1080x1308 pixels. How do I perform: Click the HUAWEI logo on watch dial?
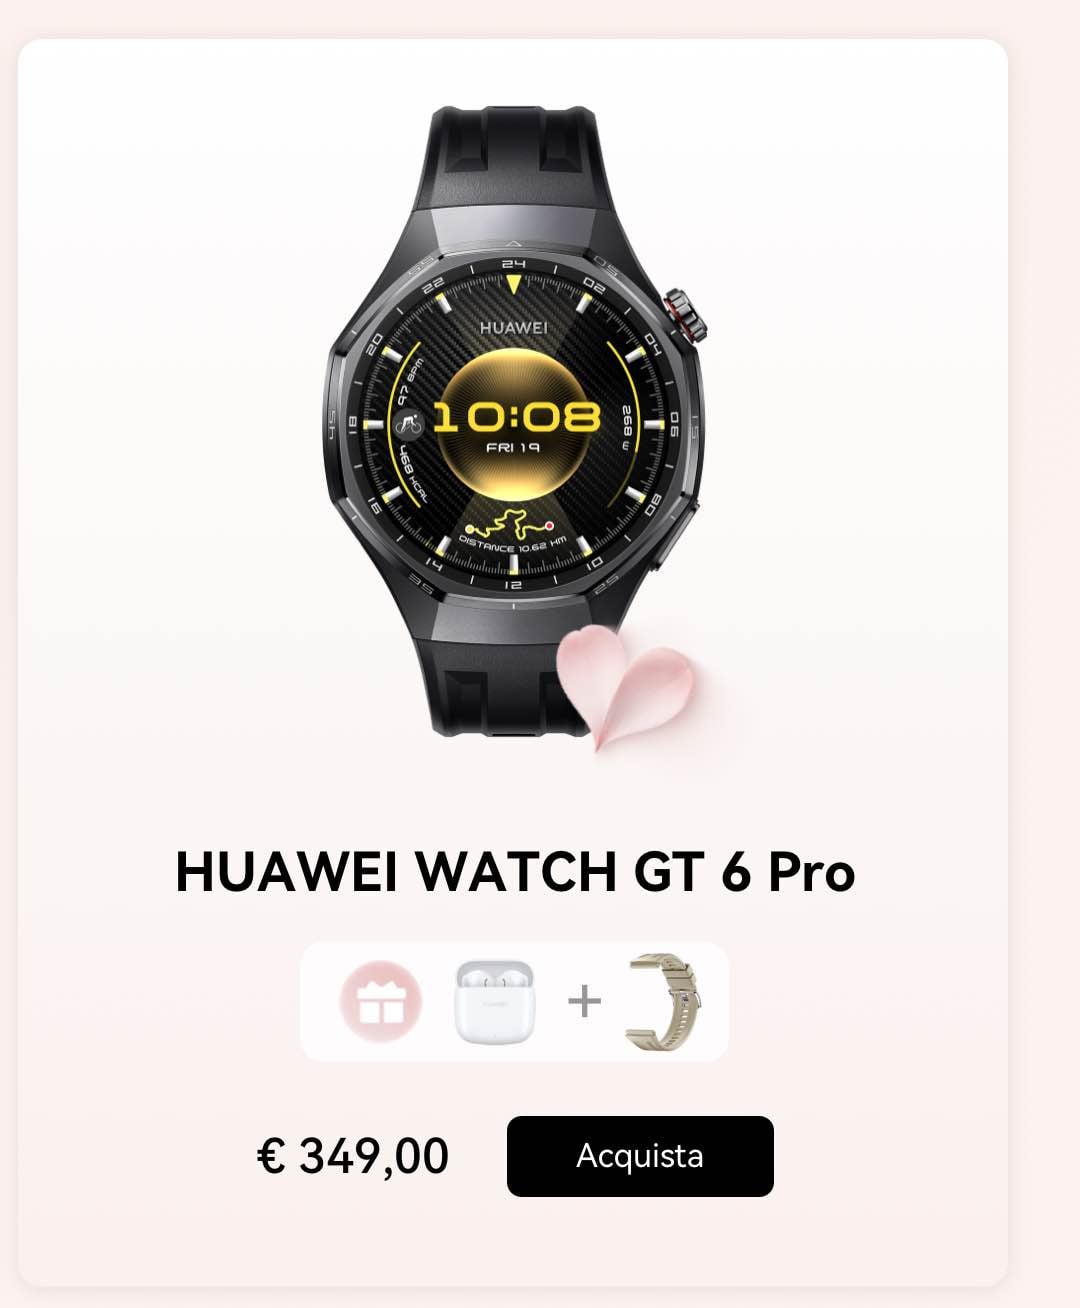[513, 327]
